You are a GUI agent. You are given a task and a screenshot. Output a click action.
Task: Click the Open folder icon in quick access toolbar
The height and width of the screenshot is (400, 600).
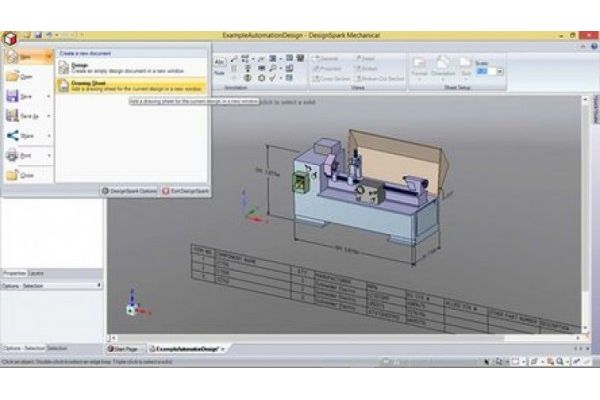(x=27, y=35)
